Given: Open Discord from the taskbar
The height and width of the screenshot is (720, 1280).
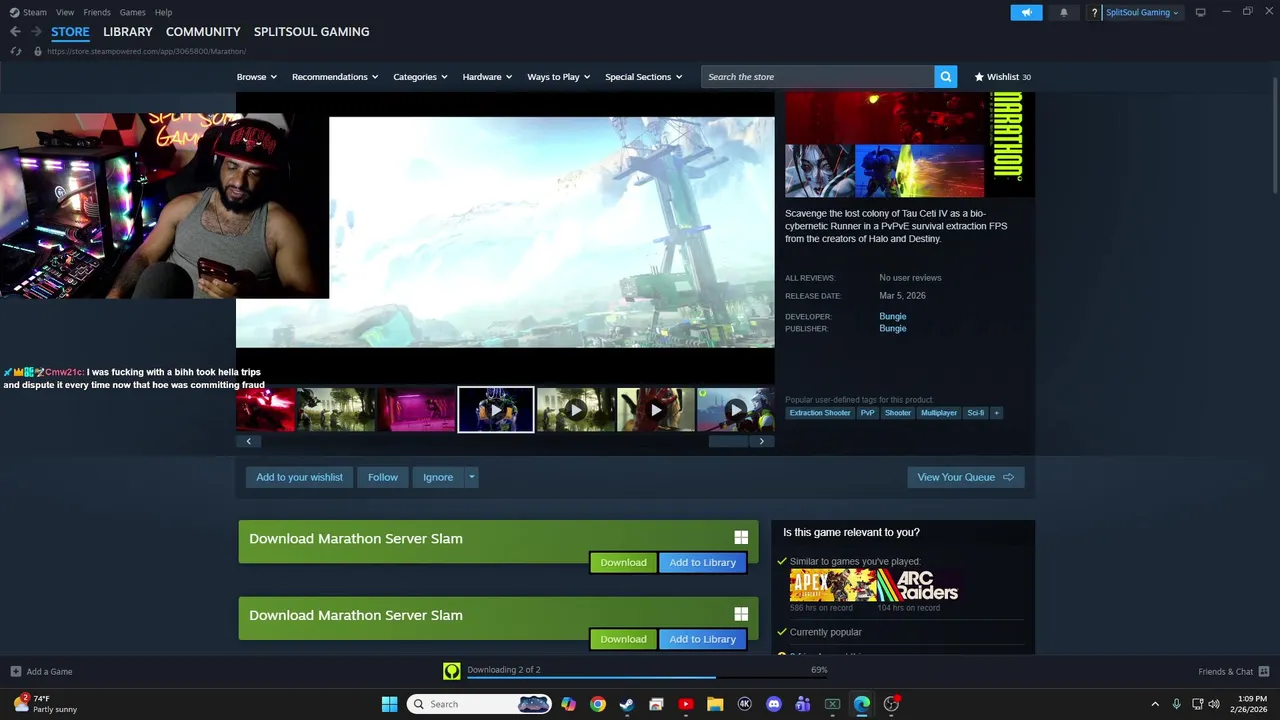Looking at the screenshot, I should (773, 704).
